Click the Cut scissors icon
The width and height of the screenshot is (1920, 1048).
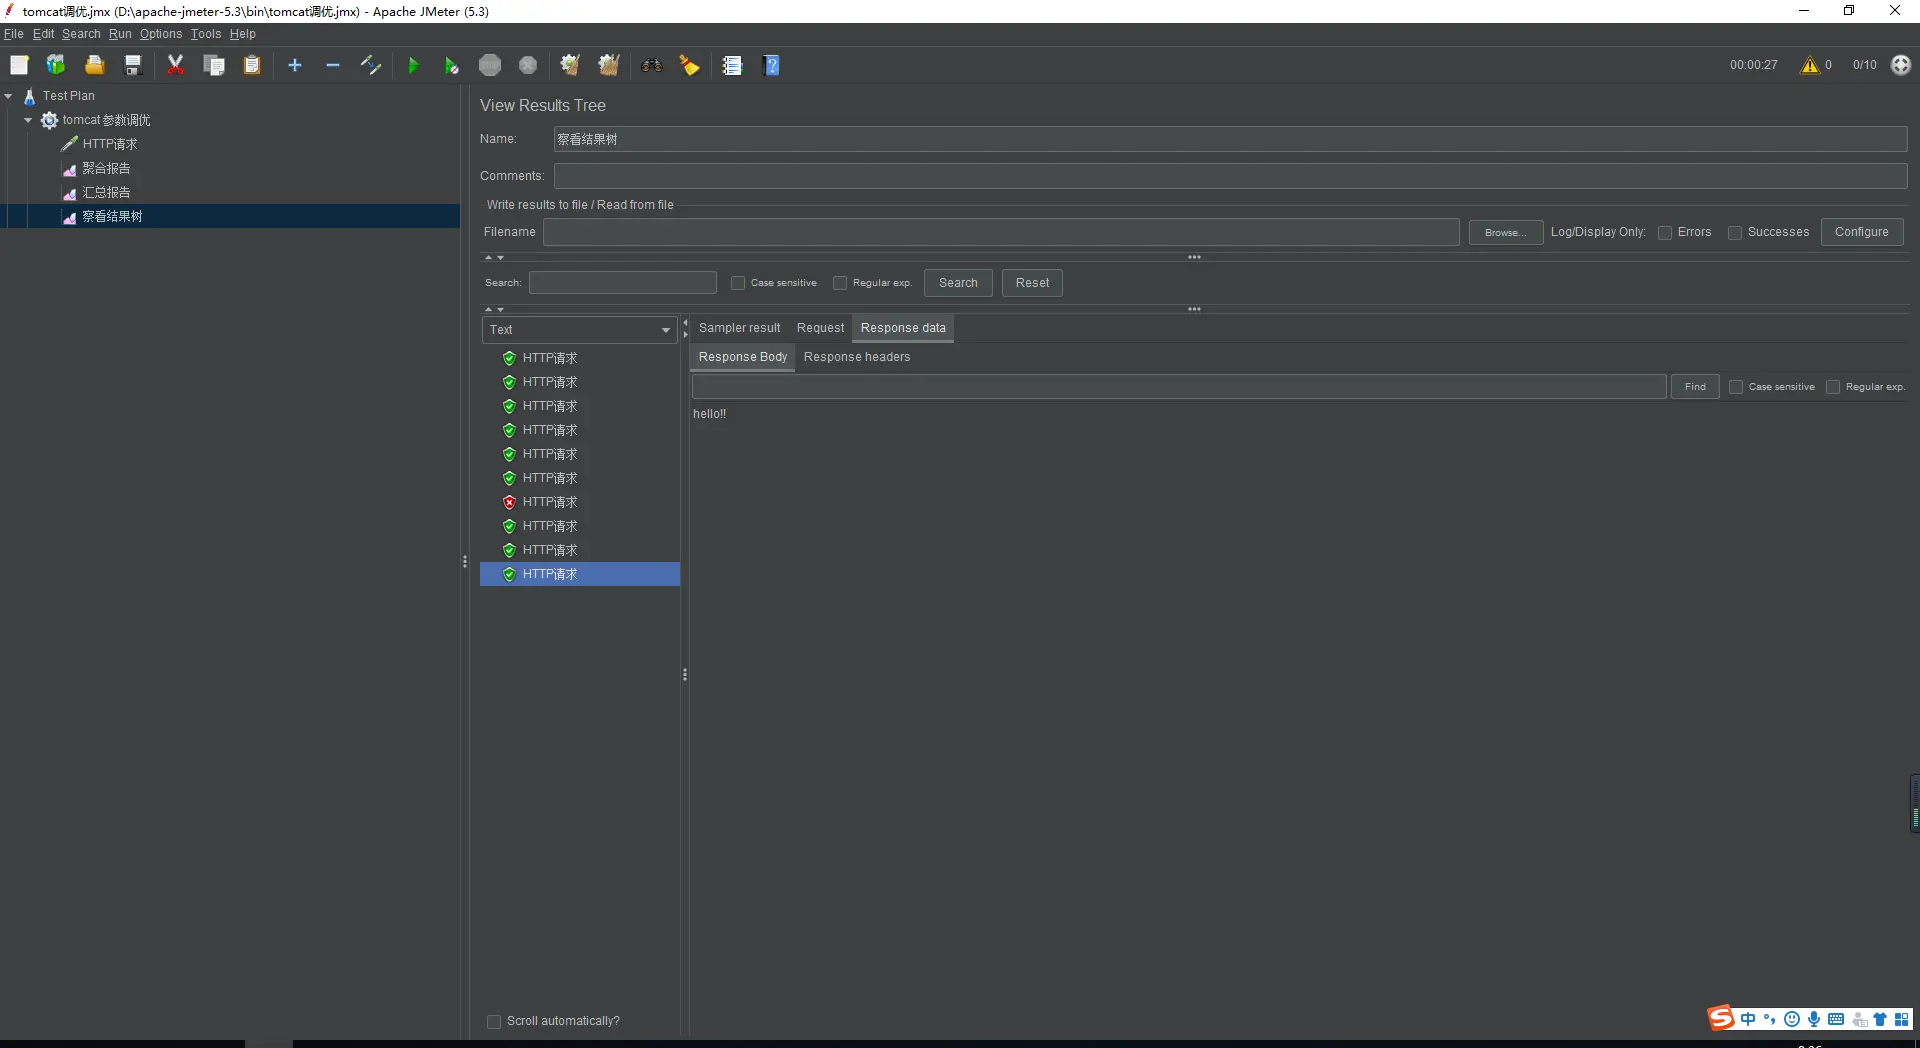pyautogui.click(x=175, y=65)
